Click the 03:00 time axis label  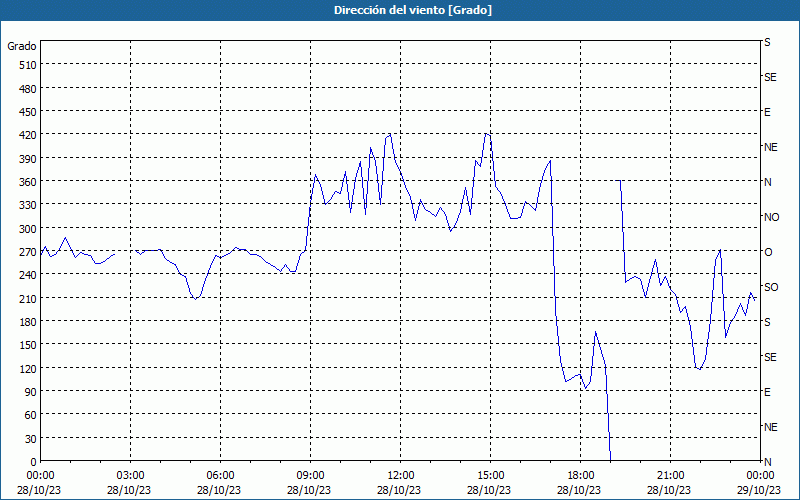point(131,476)
